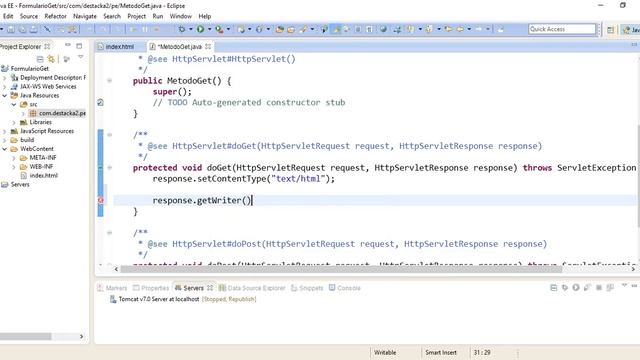Expand the JavaScript Resources node
Viewport: 640px width, 360px height.
(x=4, y=131)
